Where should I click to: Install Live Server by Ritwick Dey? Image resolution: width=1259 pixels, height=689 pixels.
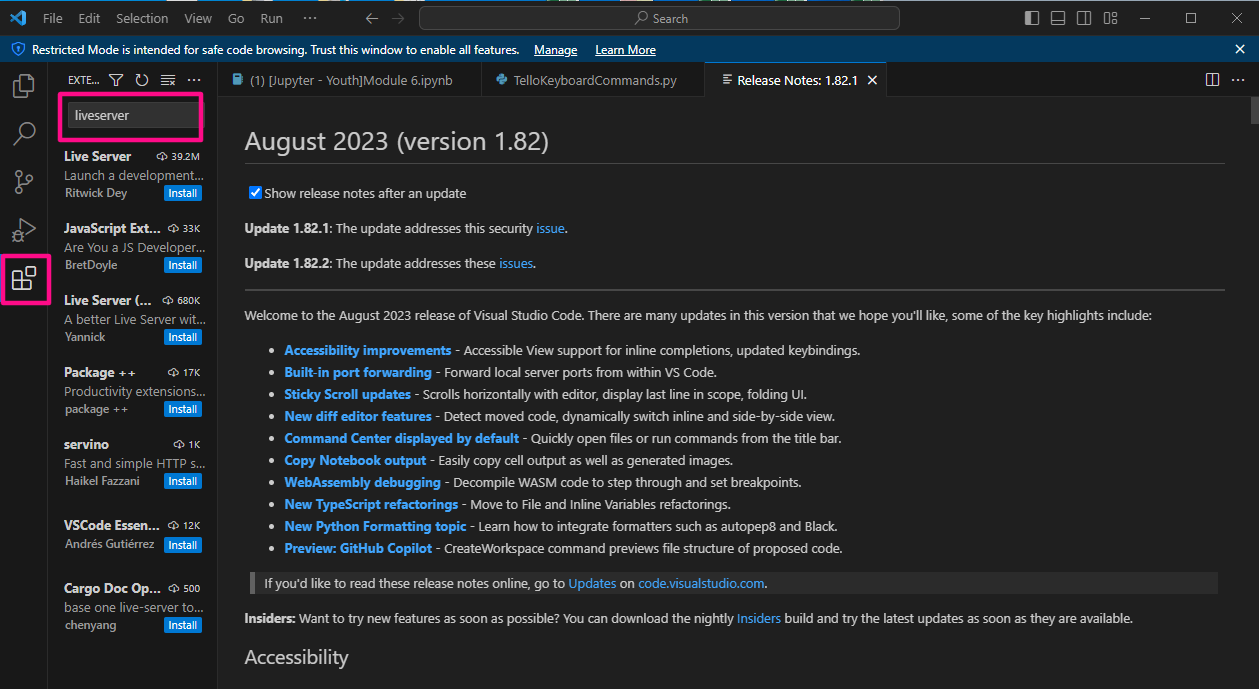pos(183,193)
